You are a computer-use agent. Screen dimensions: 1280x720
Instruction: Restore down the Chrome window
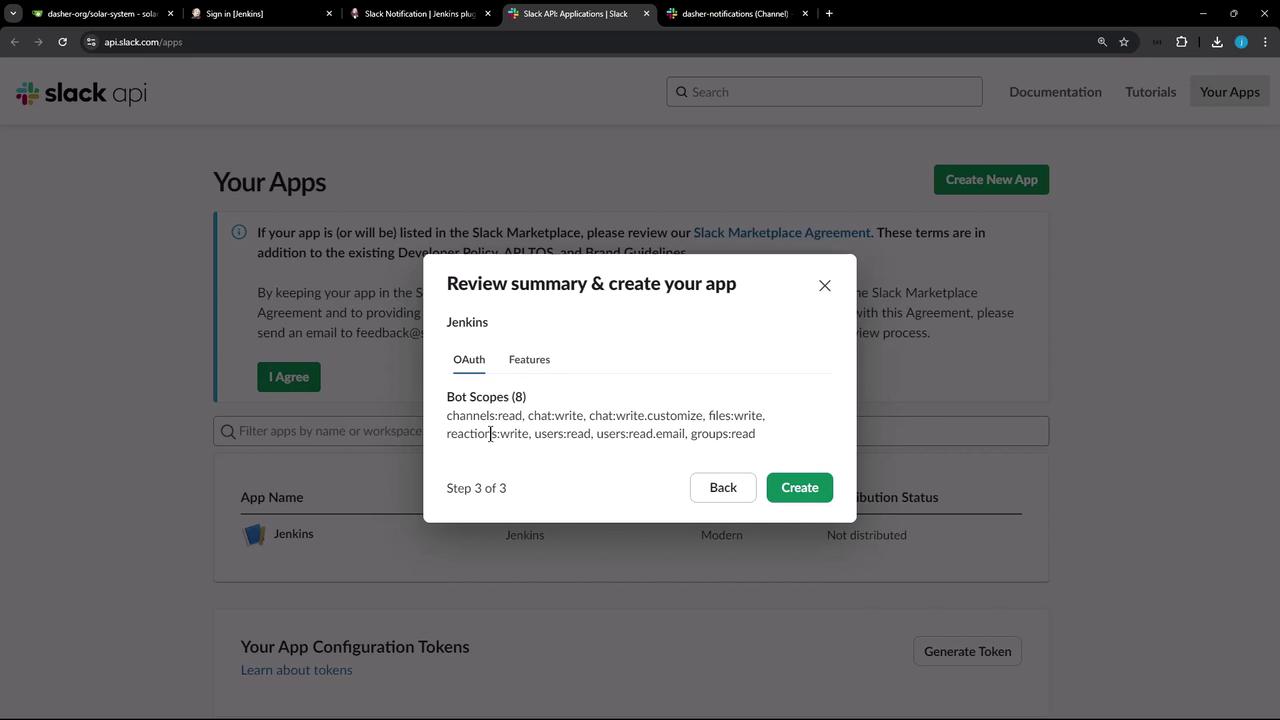pyautogui.click(x=1234, y=14)
